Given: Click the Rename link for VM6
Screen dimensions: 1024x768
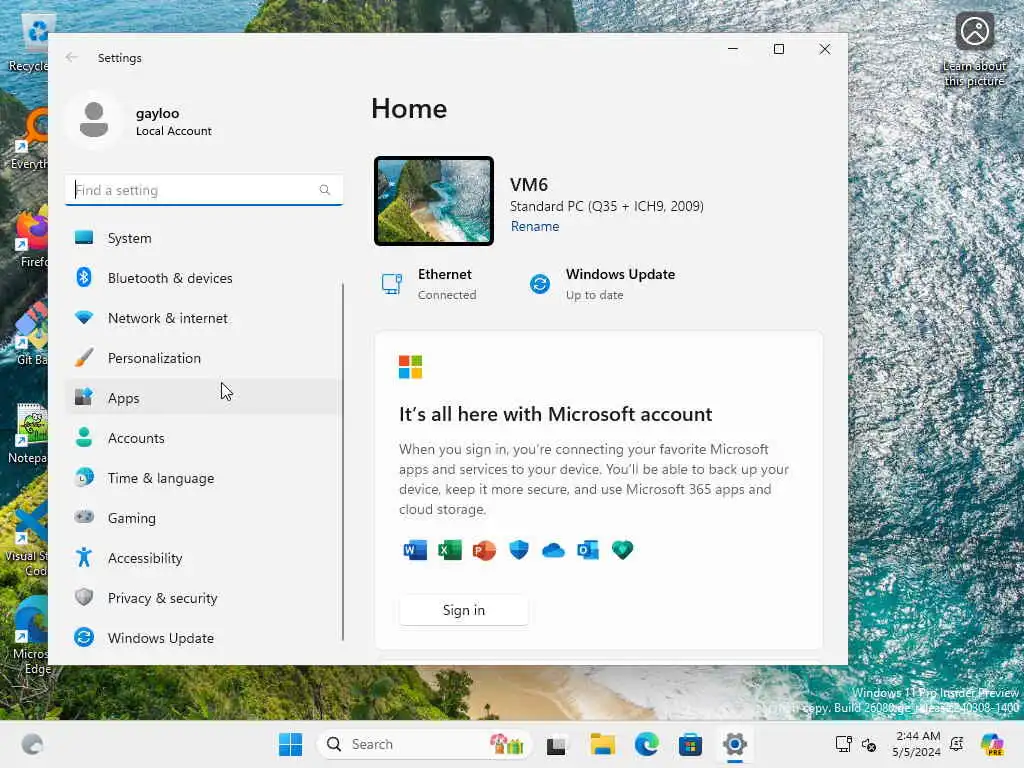Looking at the screenshot, I should tap(535, 227).
